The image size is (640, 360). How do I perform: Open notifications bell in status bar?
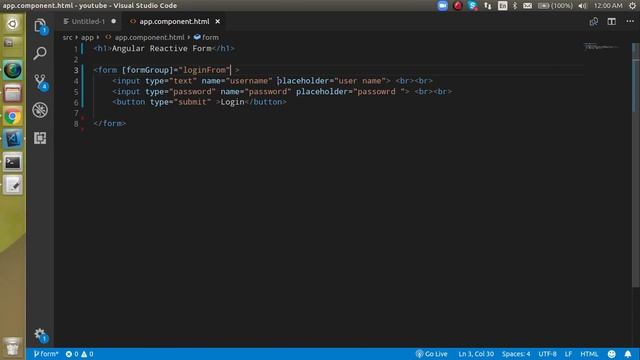(x=628, y=354)
